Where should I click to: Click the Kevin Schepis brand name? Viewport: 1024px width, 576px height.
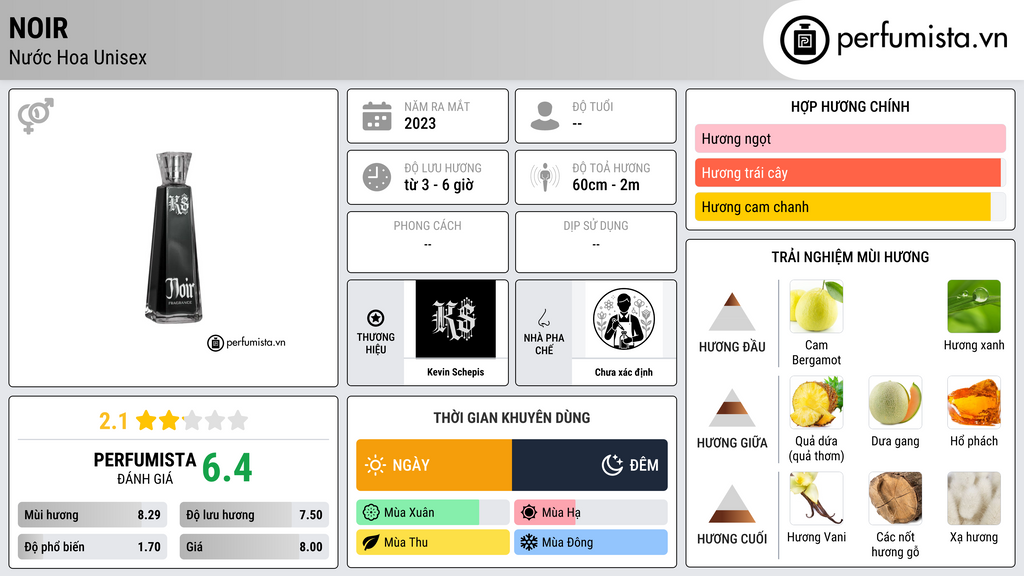coord(455,372)
